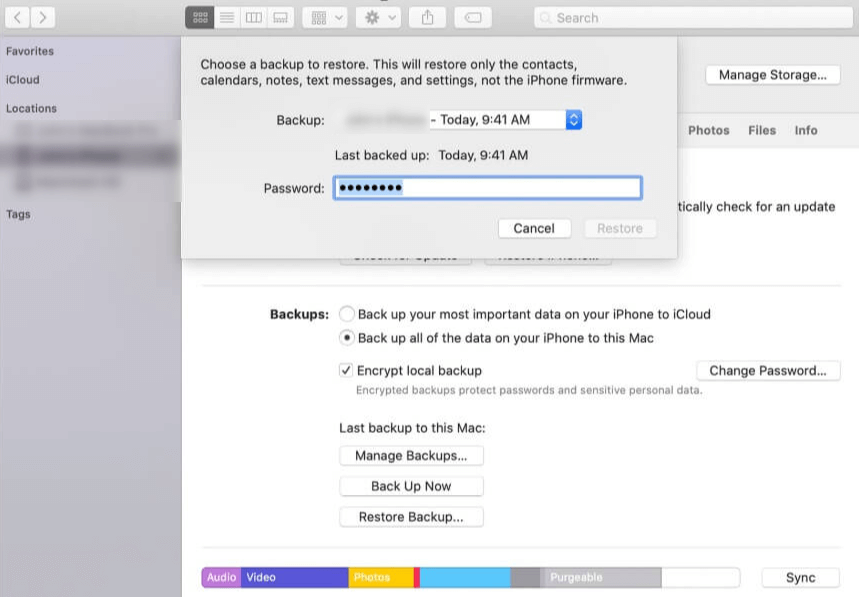The width and height of the screenshot is (859, 597).
Task: Go forward with the Finder forward arrow
Action: pyautogui.click(x=43, y=18)
